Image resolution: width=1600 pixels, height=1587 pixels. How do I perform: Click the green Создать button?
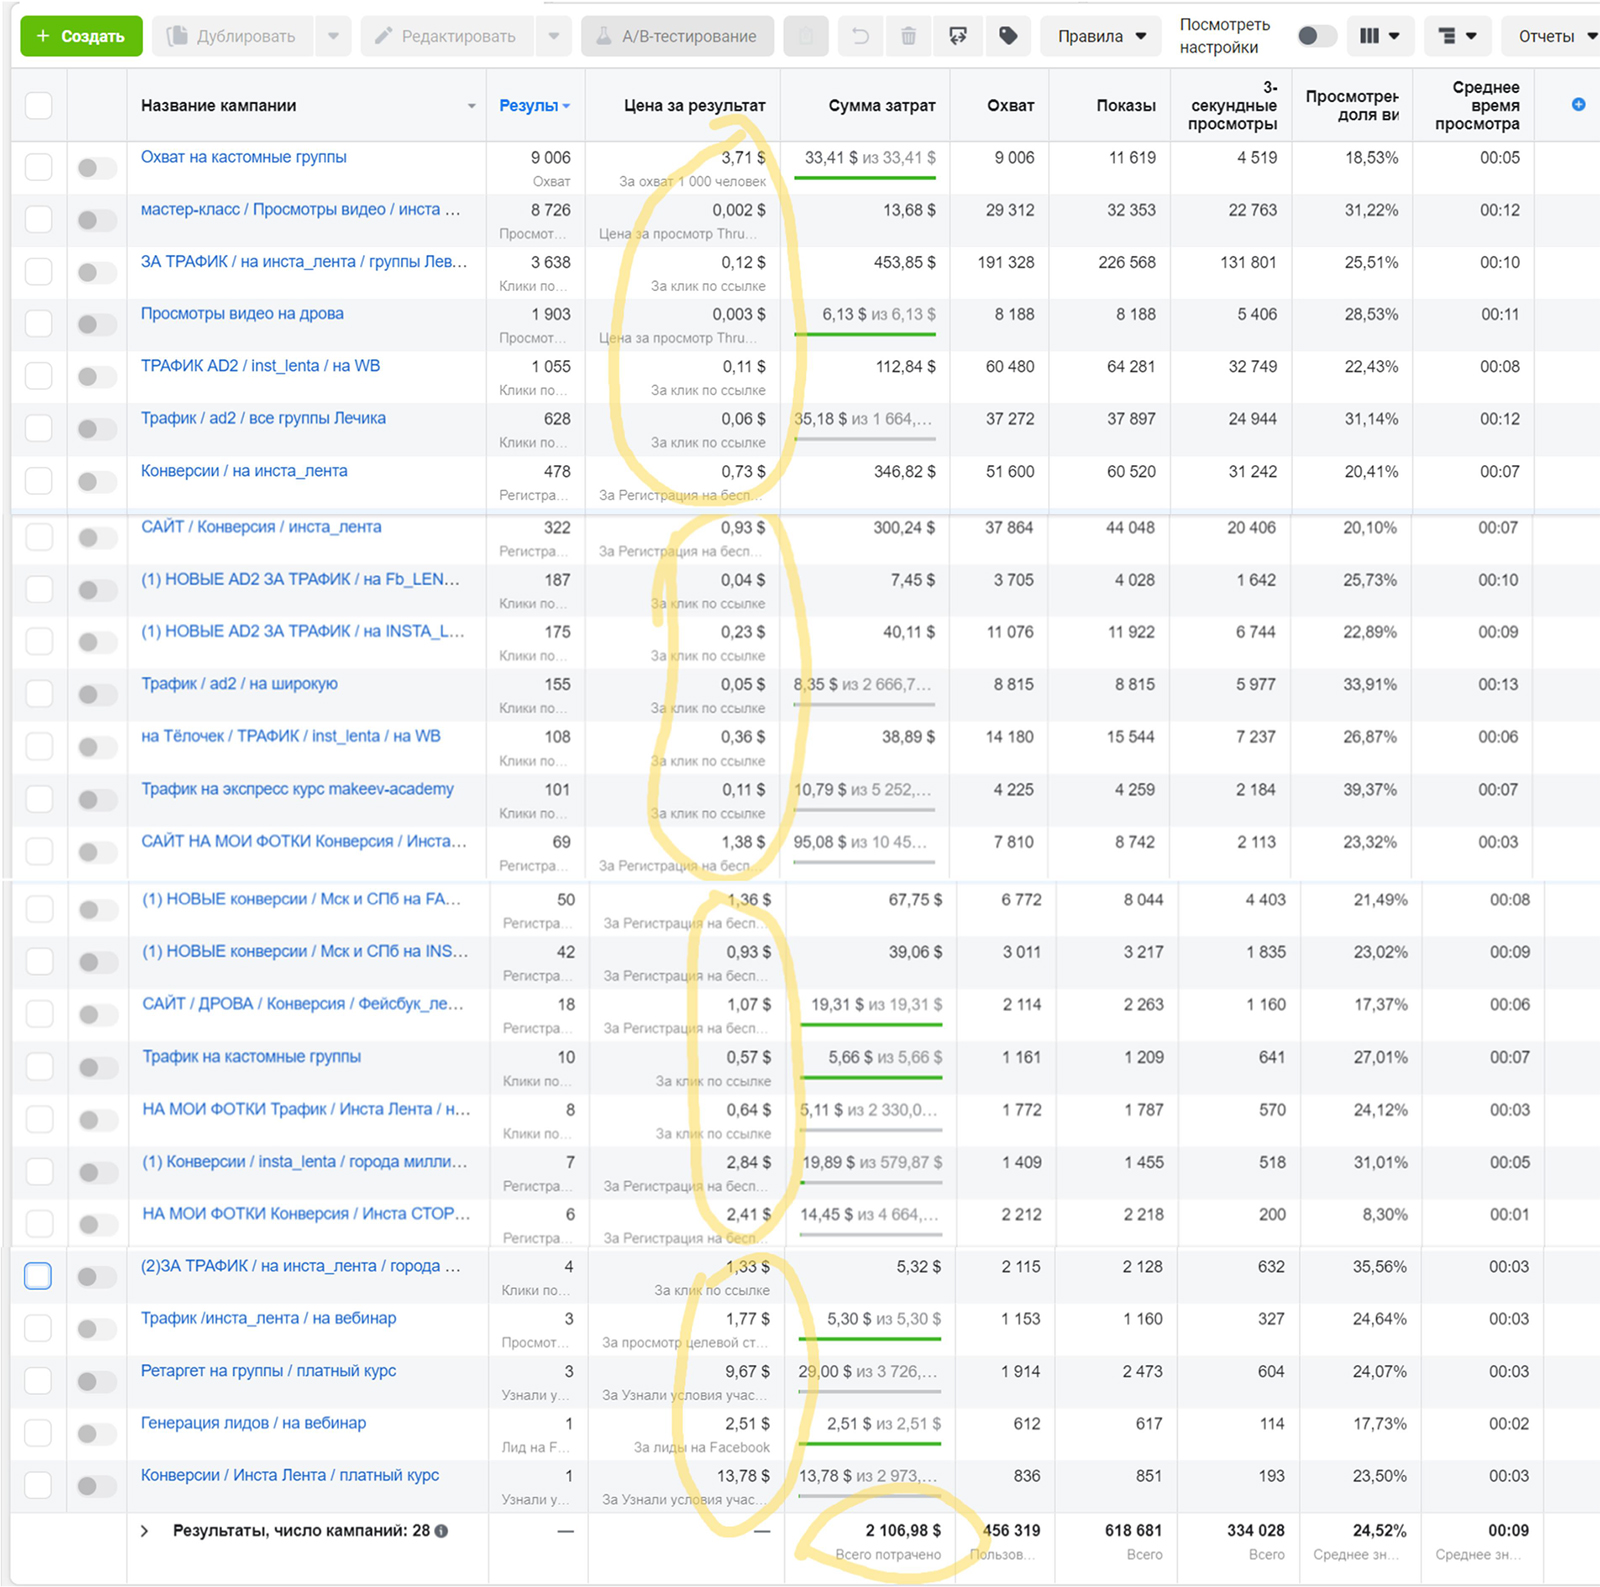[81, 36]
